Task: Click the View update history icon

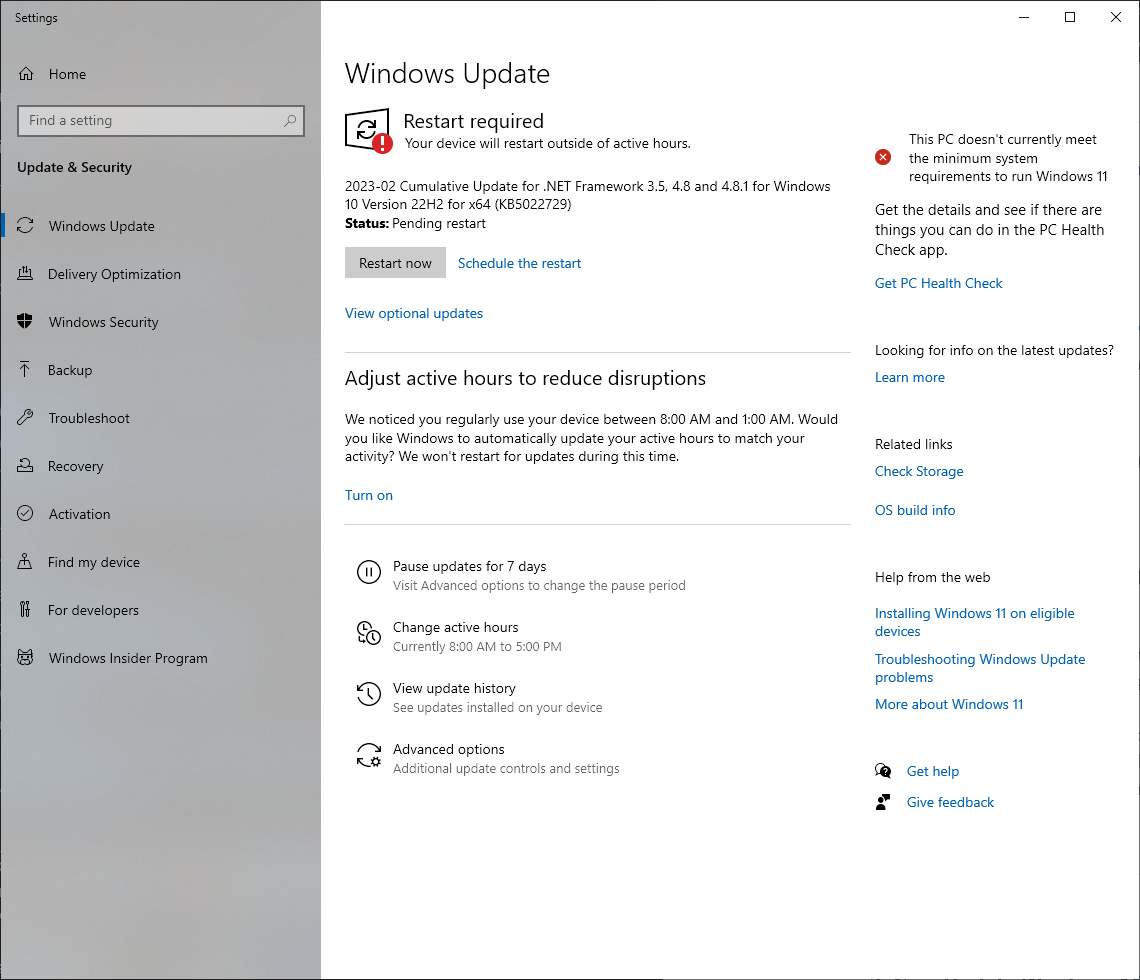Action: [x=369, y=694]
